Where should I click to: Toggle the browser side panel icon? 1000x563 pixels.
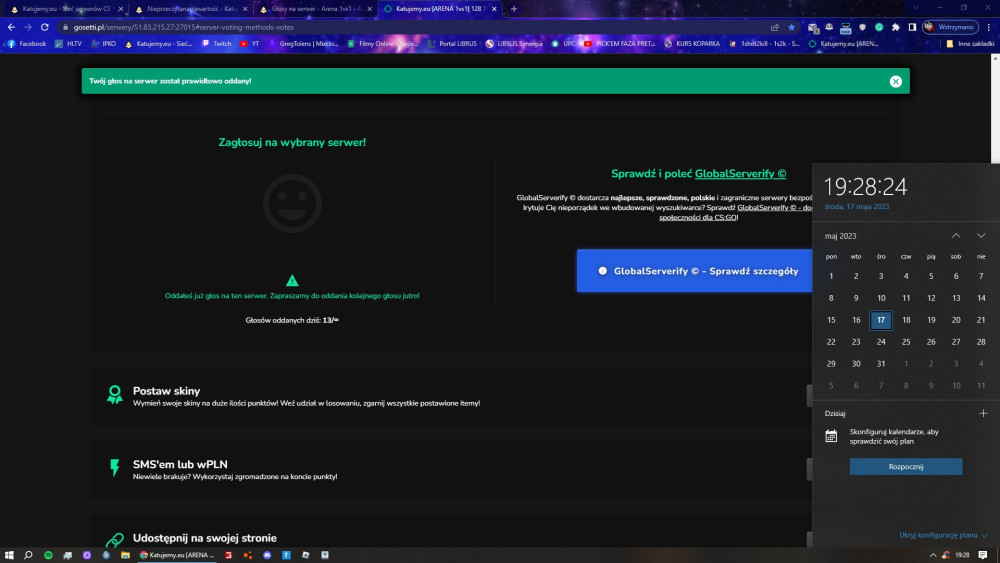pyautogui.click(x=912, y=27)
